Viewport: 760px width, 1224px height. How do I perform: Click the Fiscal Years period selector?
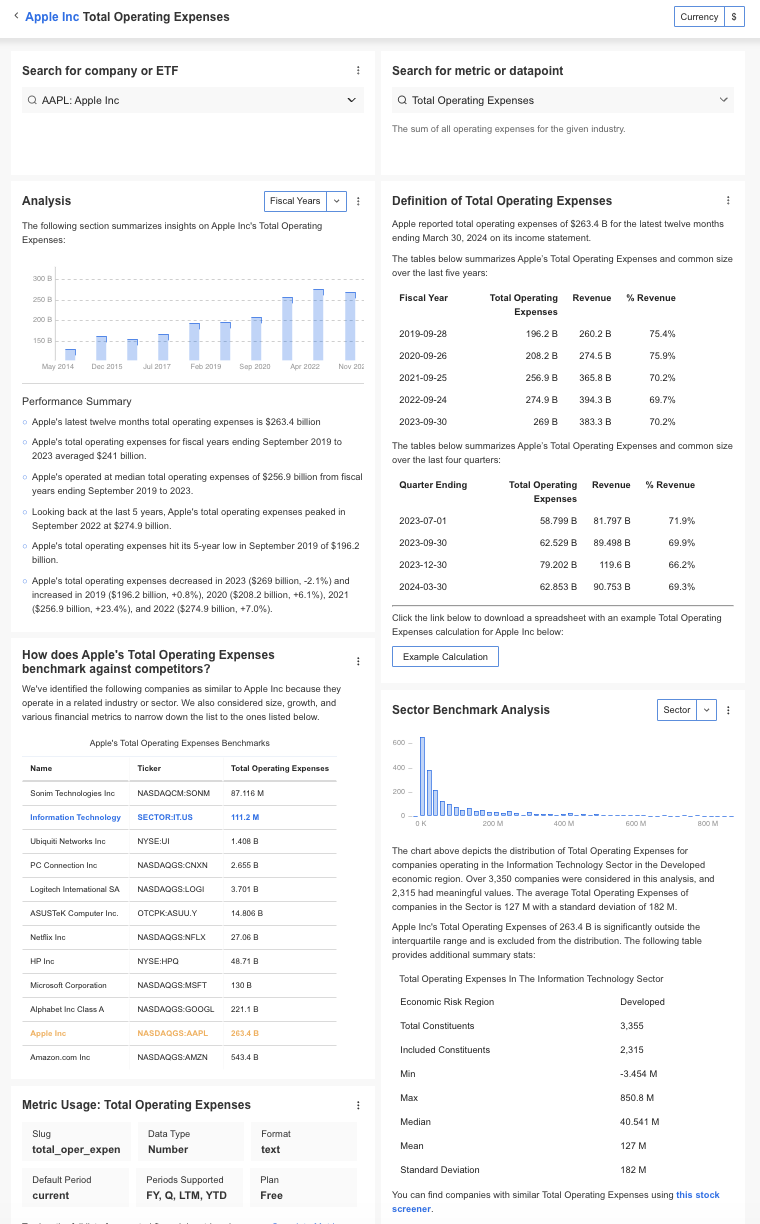(x=295, y=201)
